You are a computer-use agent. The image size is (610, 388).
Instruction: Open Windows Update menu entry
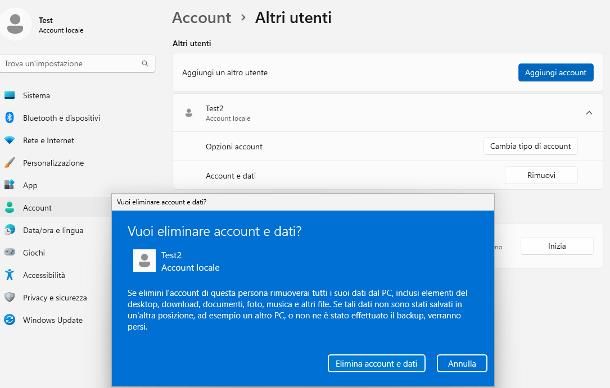[53, 320]
